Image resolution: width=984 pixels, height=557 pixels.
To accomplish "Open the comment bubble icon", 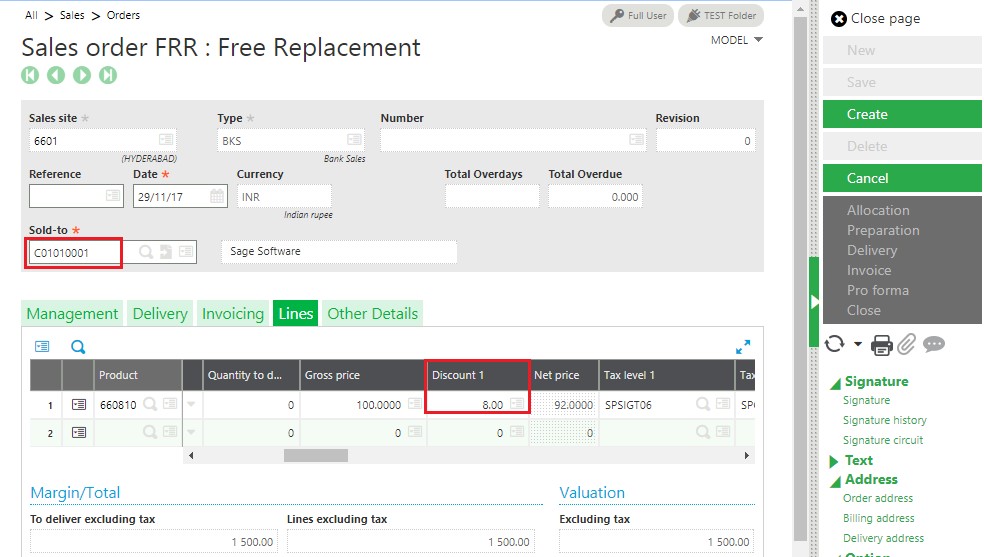I will [x=934, y=345].
